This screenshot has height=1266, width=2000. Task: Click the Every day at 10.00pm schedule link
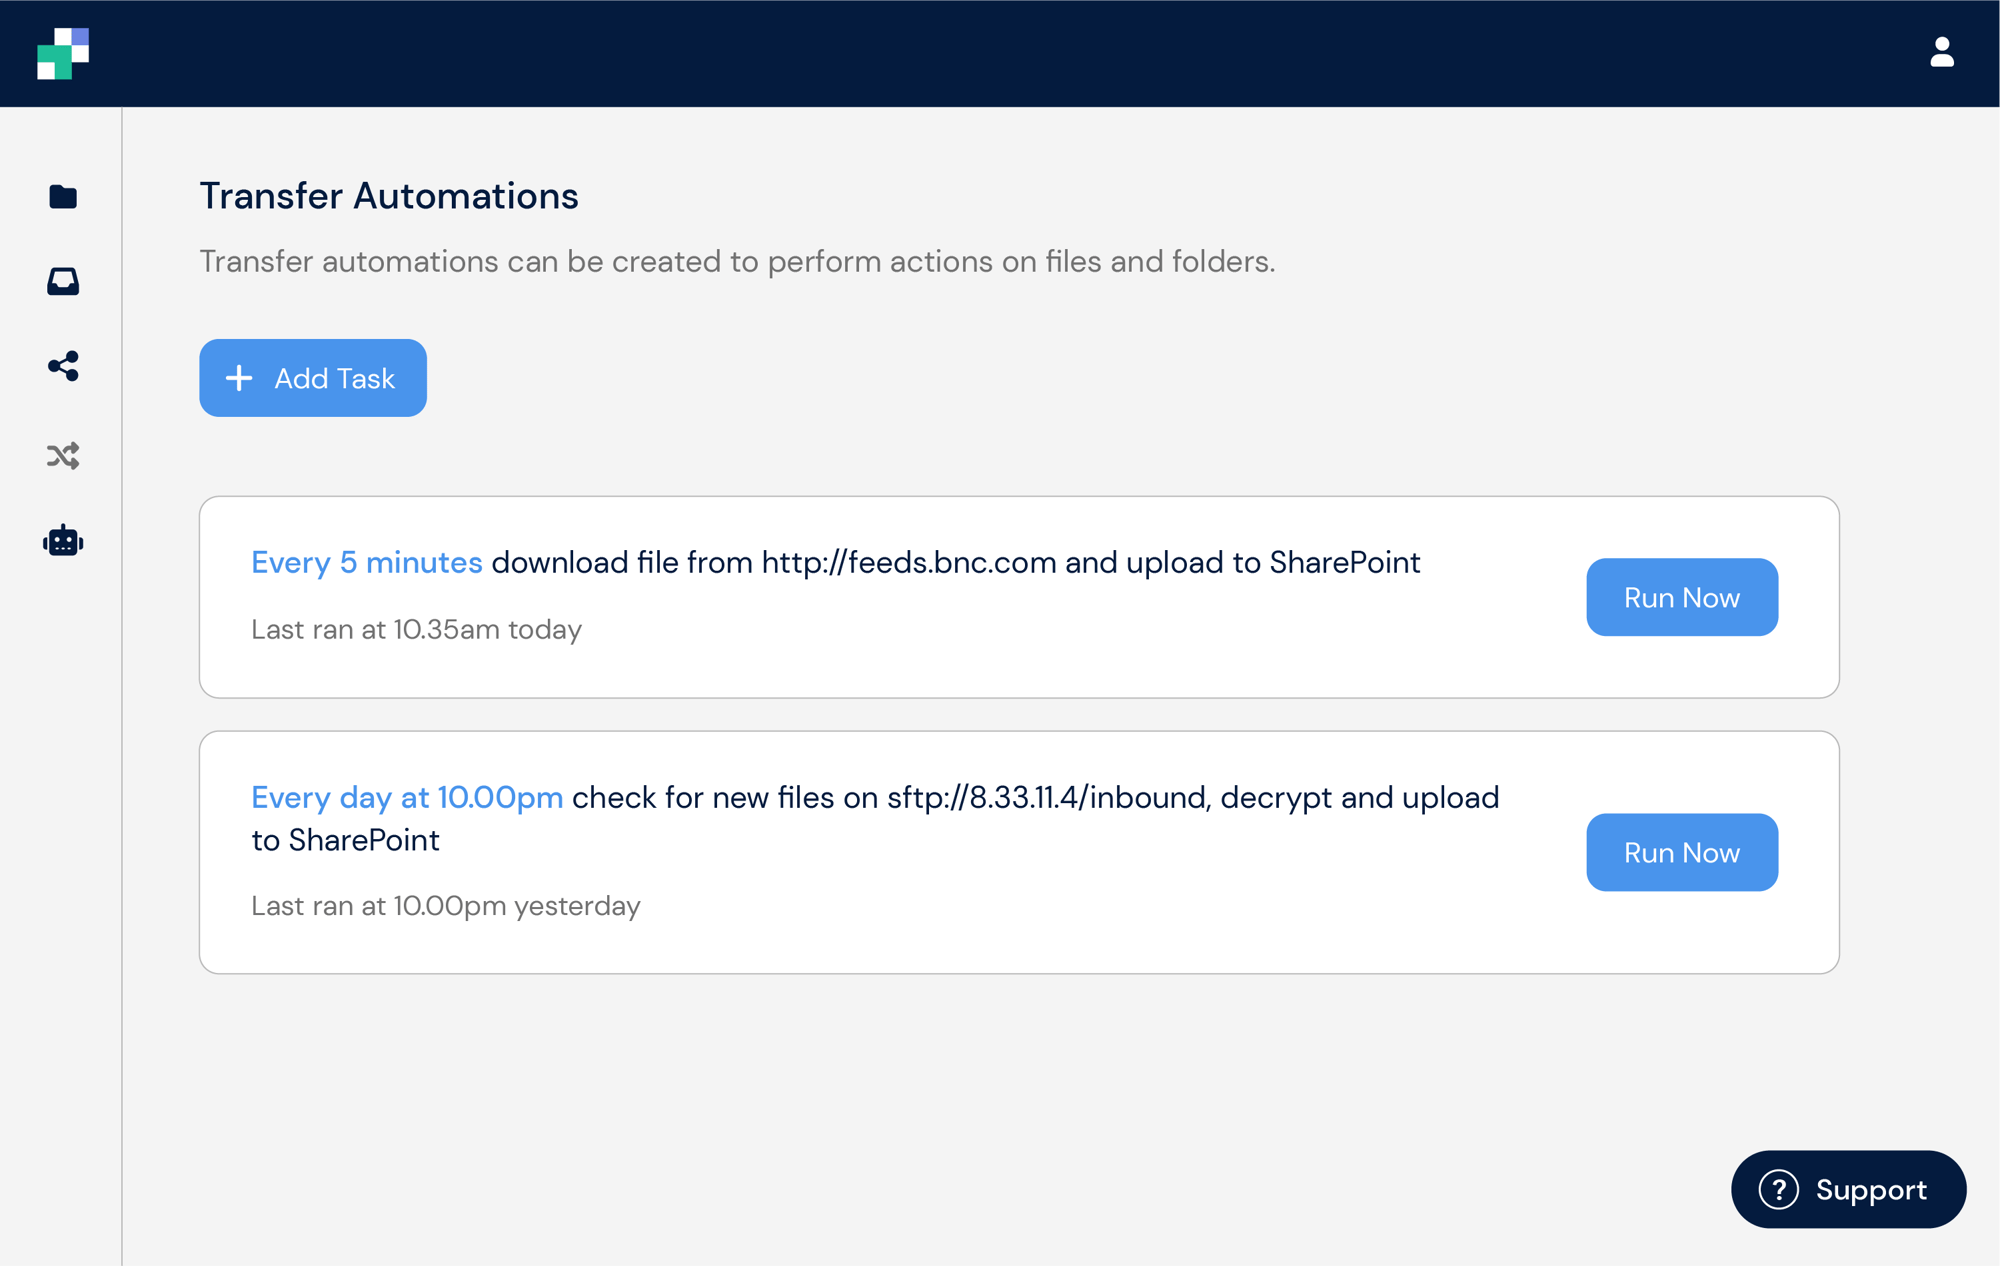(407, 797)
